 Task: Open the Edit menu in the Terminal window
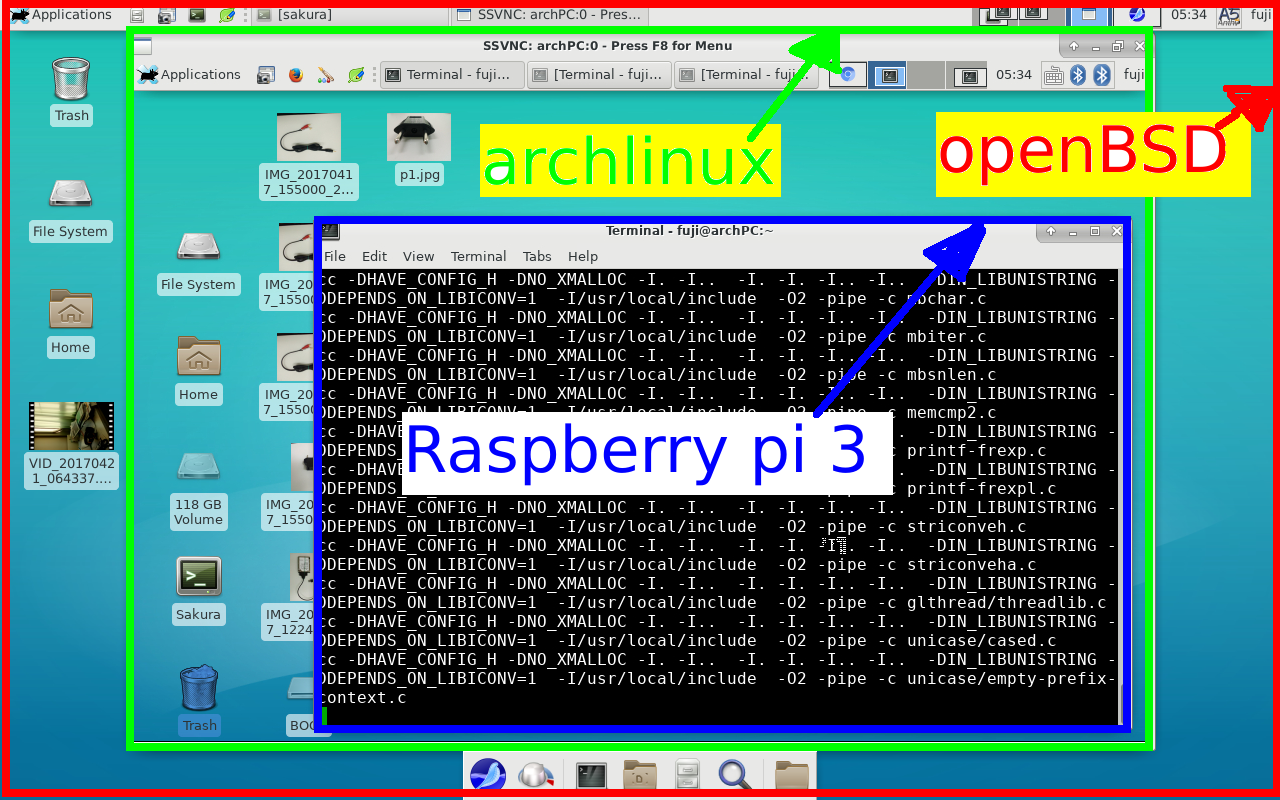[x=374, y=256]
